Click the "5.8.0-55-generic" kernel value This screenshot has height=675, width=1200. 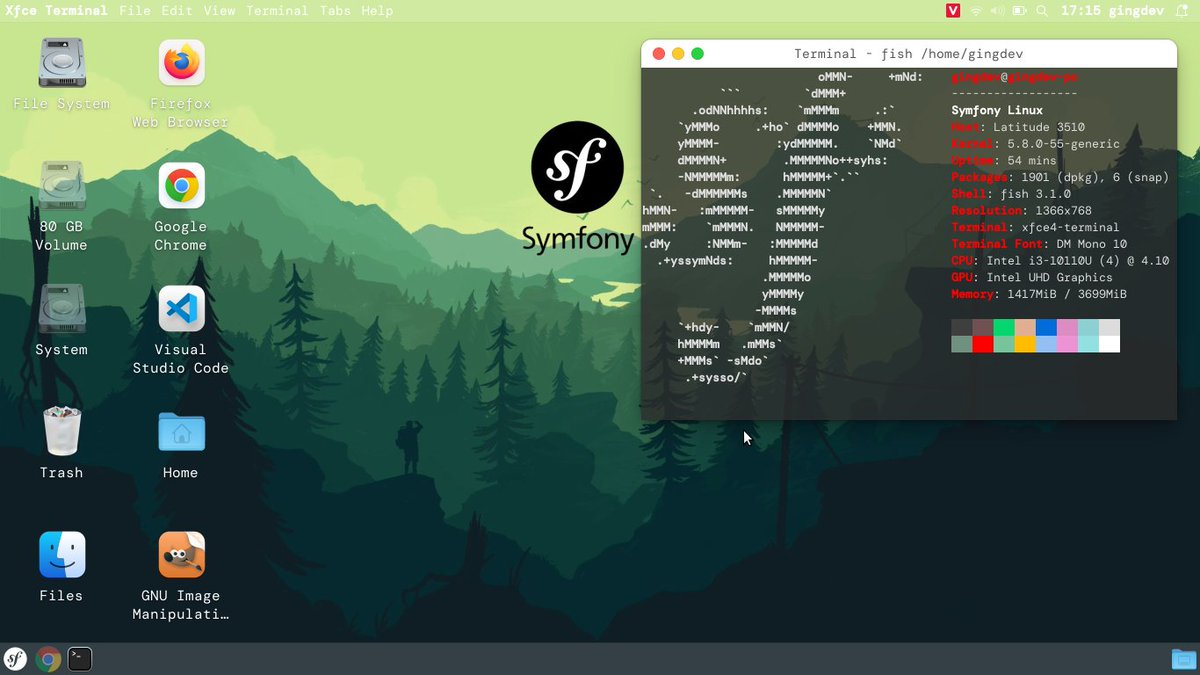(1063, 144)
